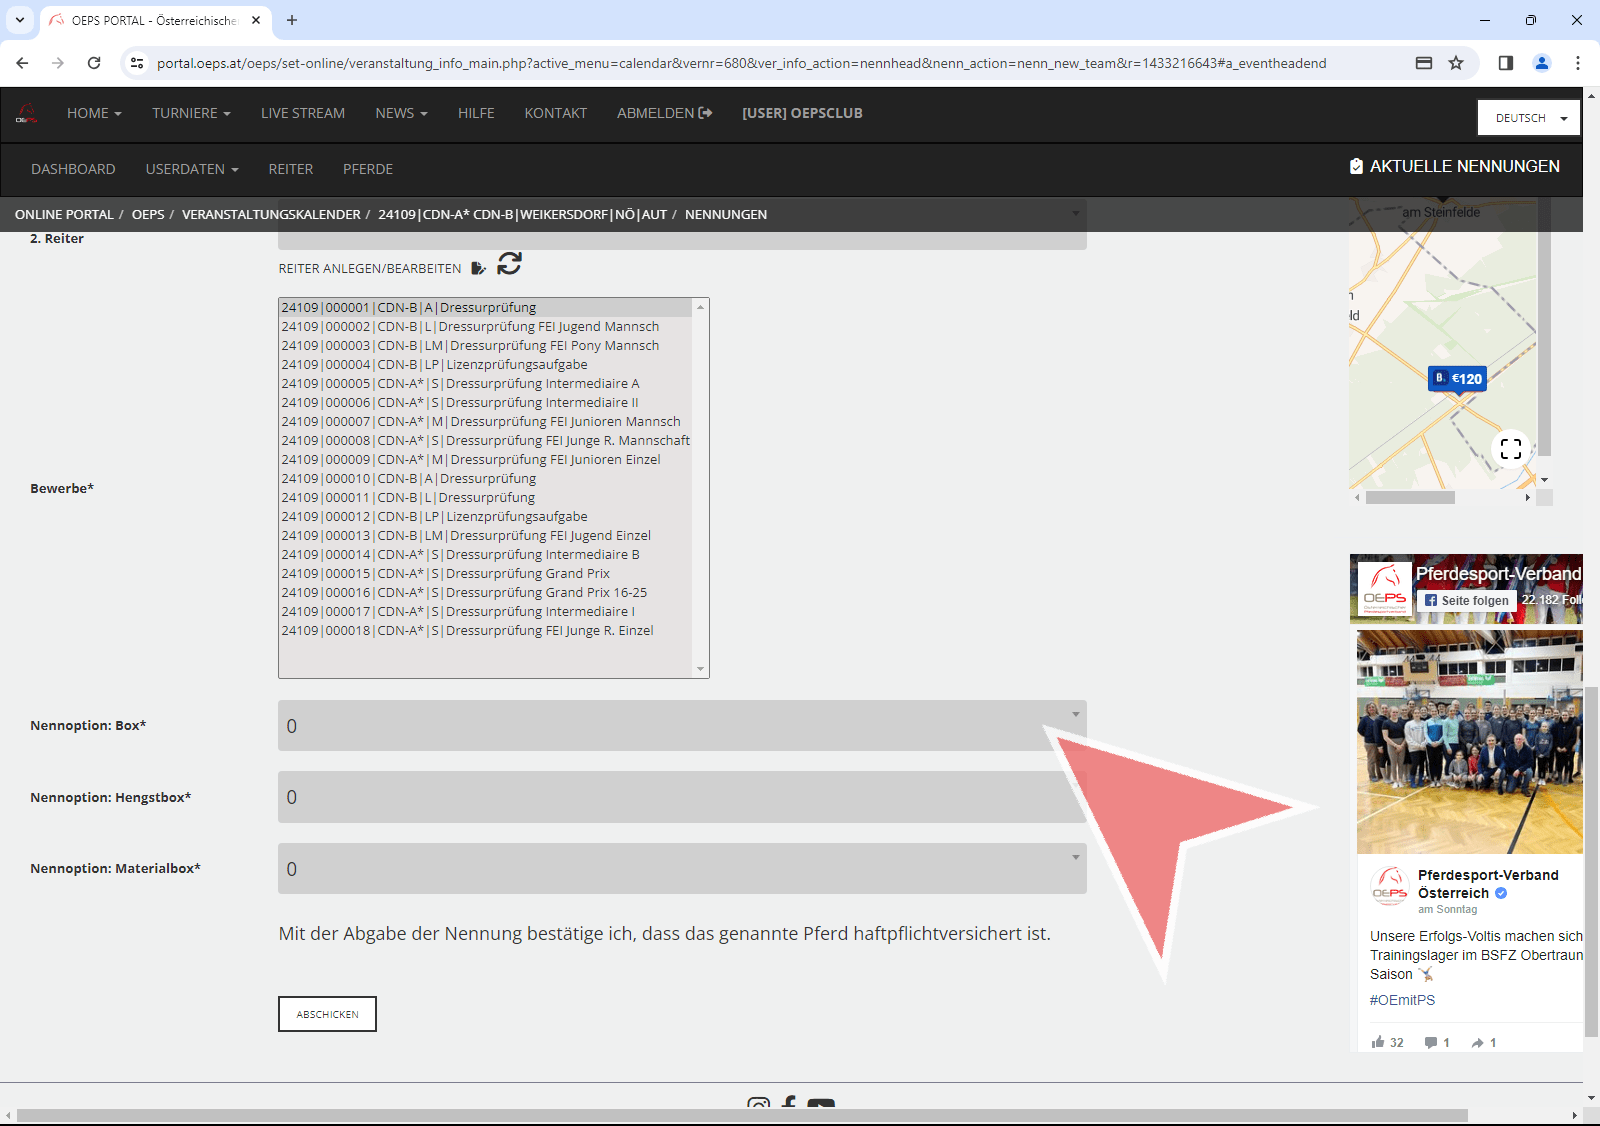Expand the Nennoption: Materialbox dropdown
This screenshot has width=1600, height=1126.
pos(681,869)
